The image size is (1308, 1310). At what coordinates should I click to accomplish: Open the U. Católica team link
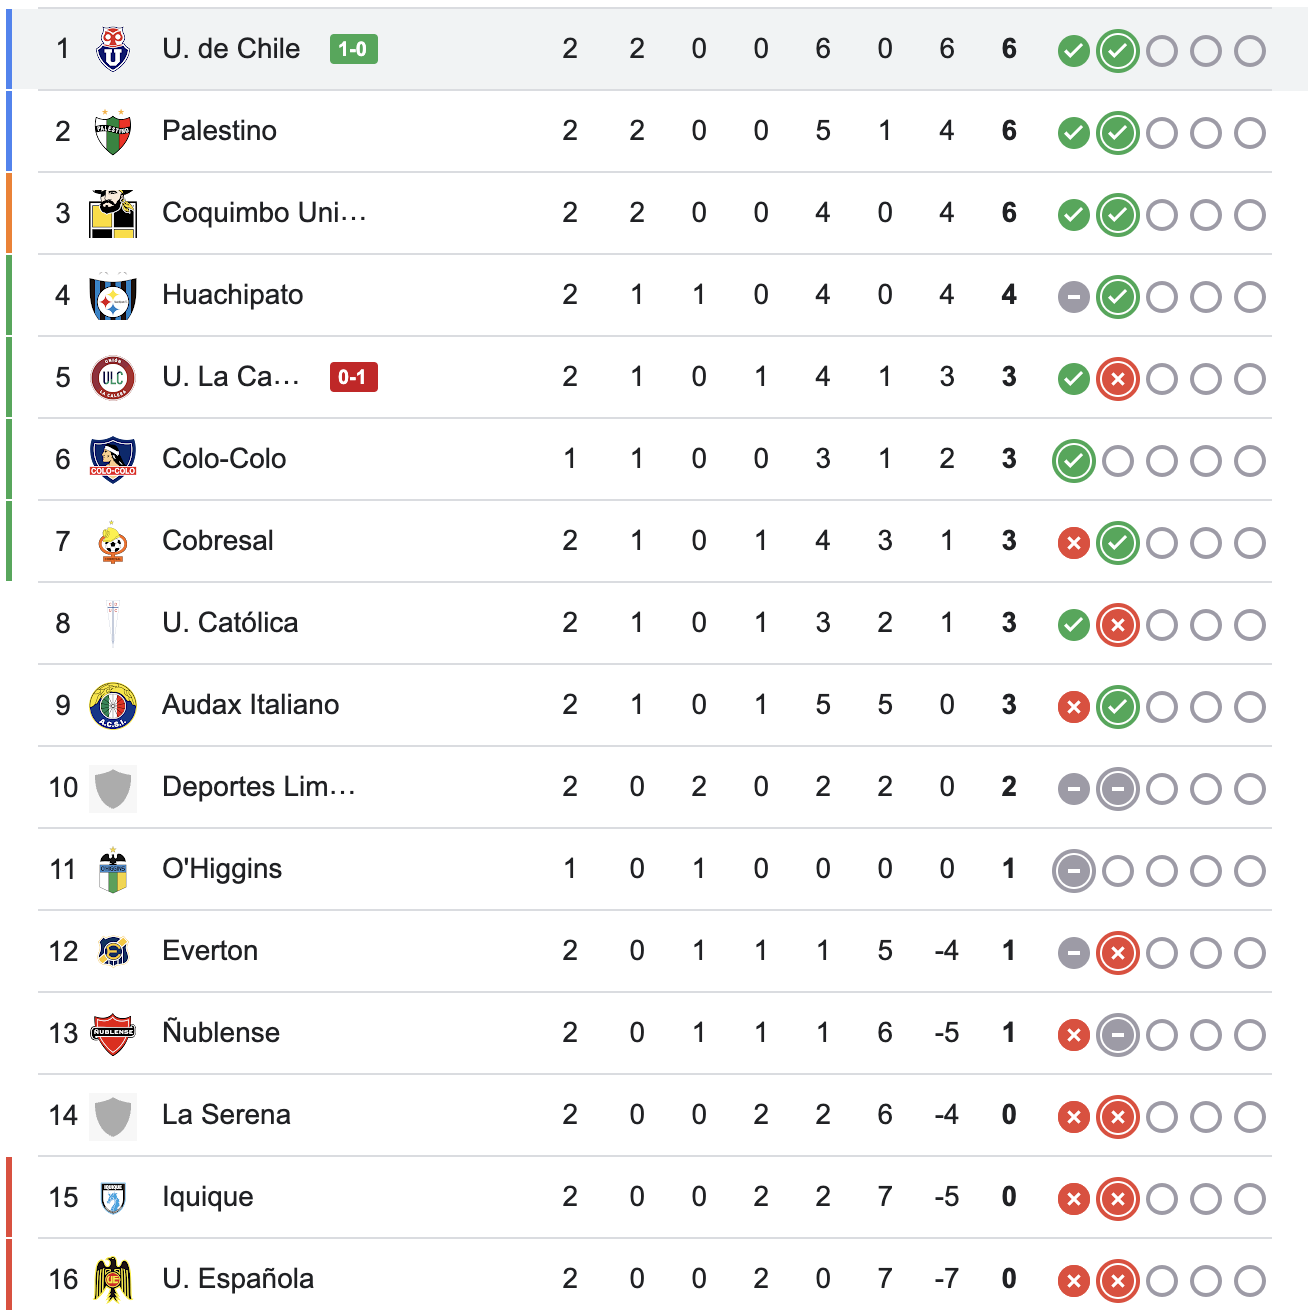pos(230,623)
